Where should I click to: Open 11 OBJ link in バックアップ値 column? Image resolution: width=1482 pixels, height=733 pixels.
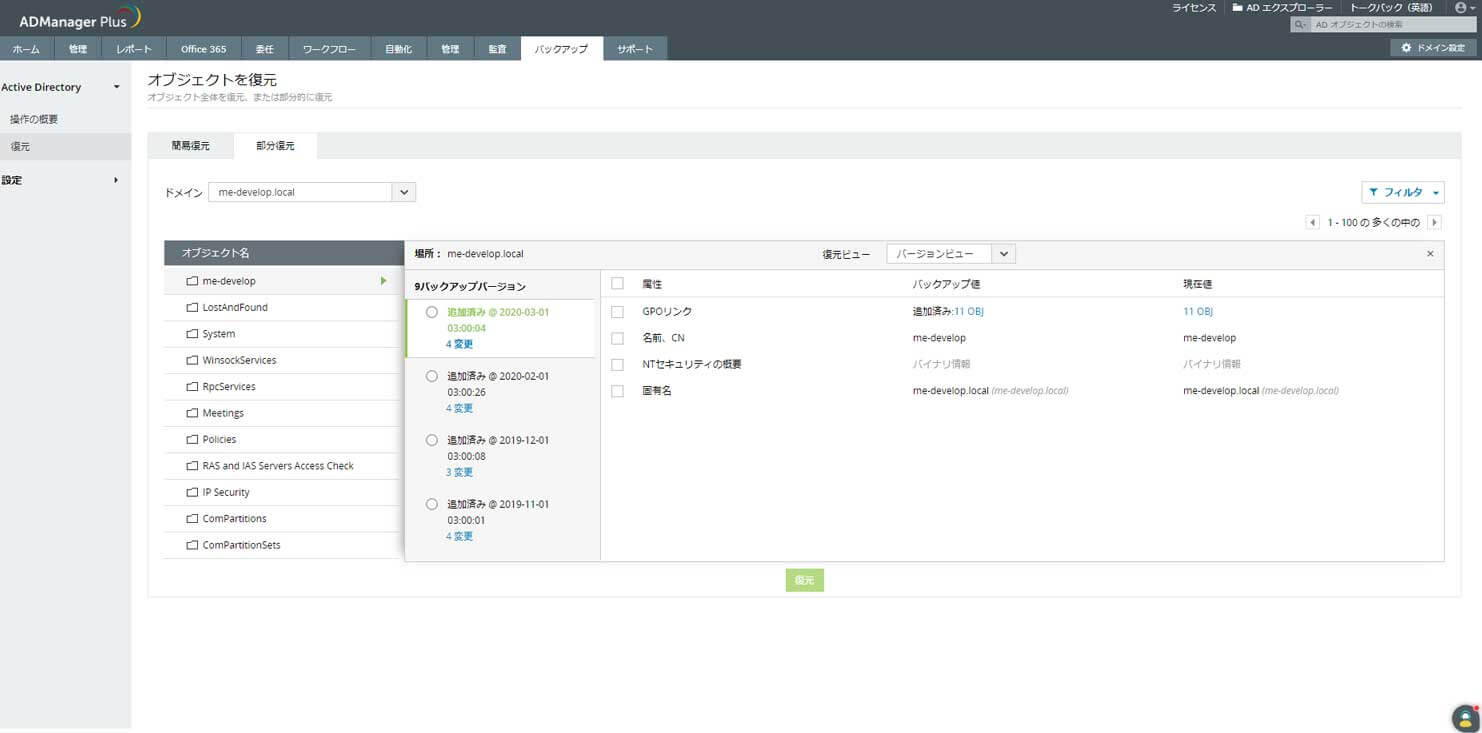click(969, 312)
